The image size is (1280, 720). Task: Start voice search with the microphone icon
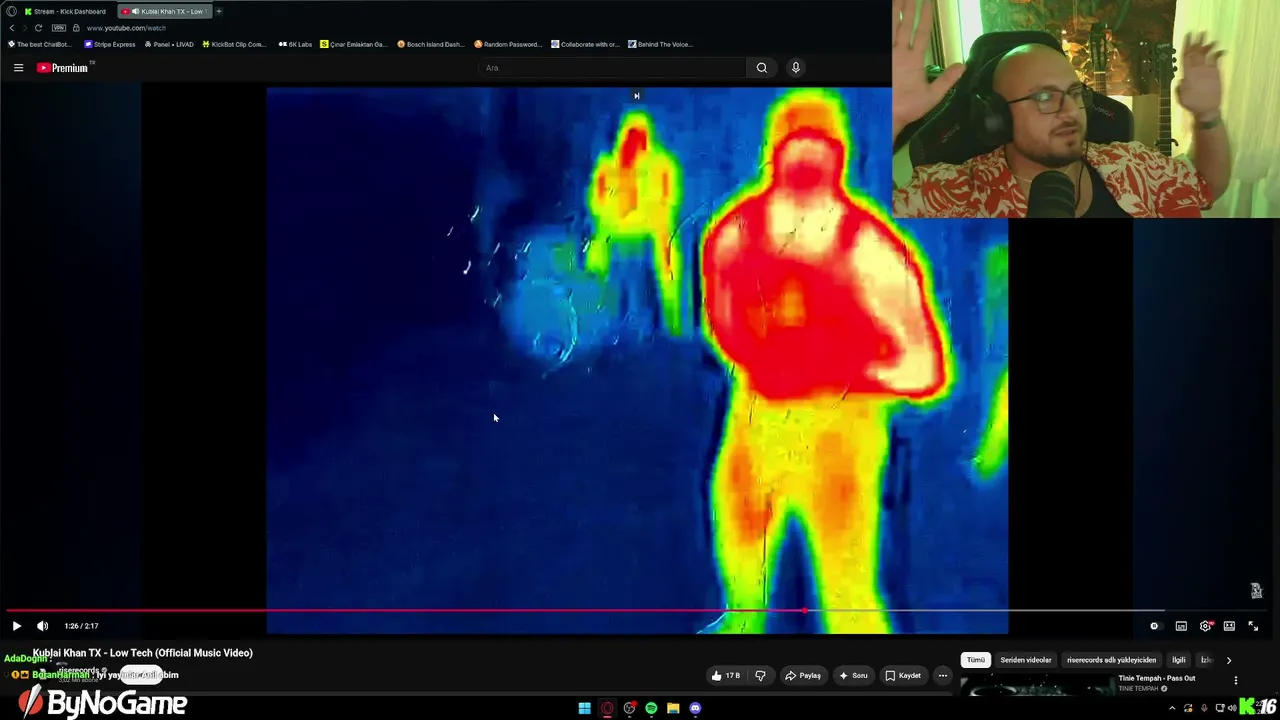tap(796, 68)
